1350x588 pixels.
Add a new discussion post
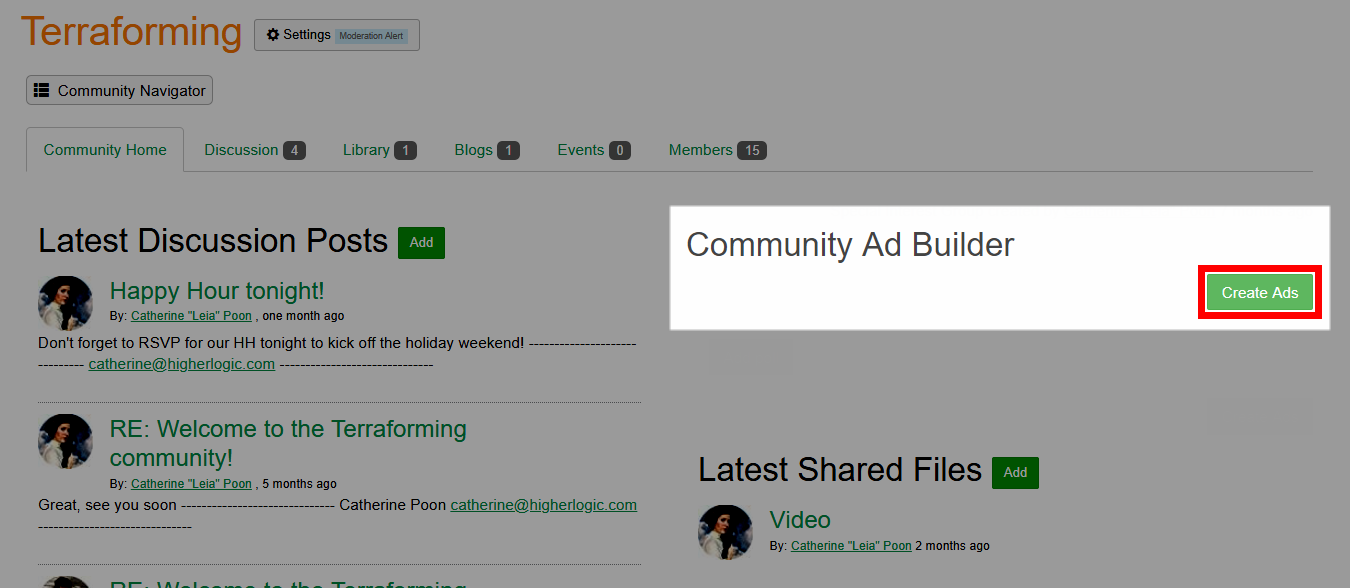point(421,243)
